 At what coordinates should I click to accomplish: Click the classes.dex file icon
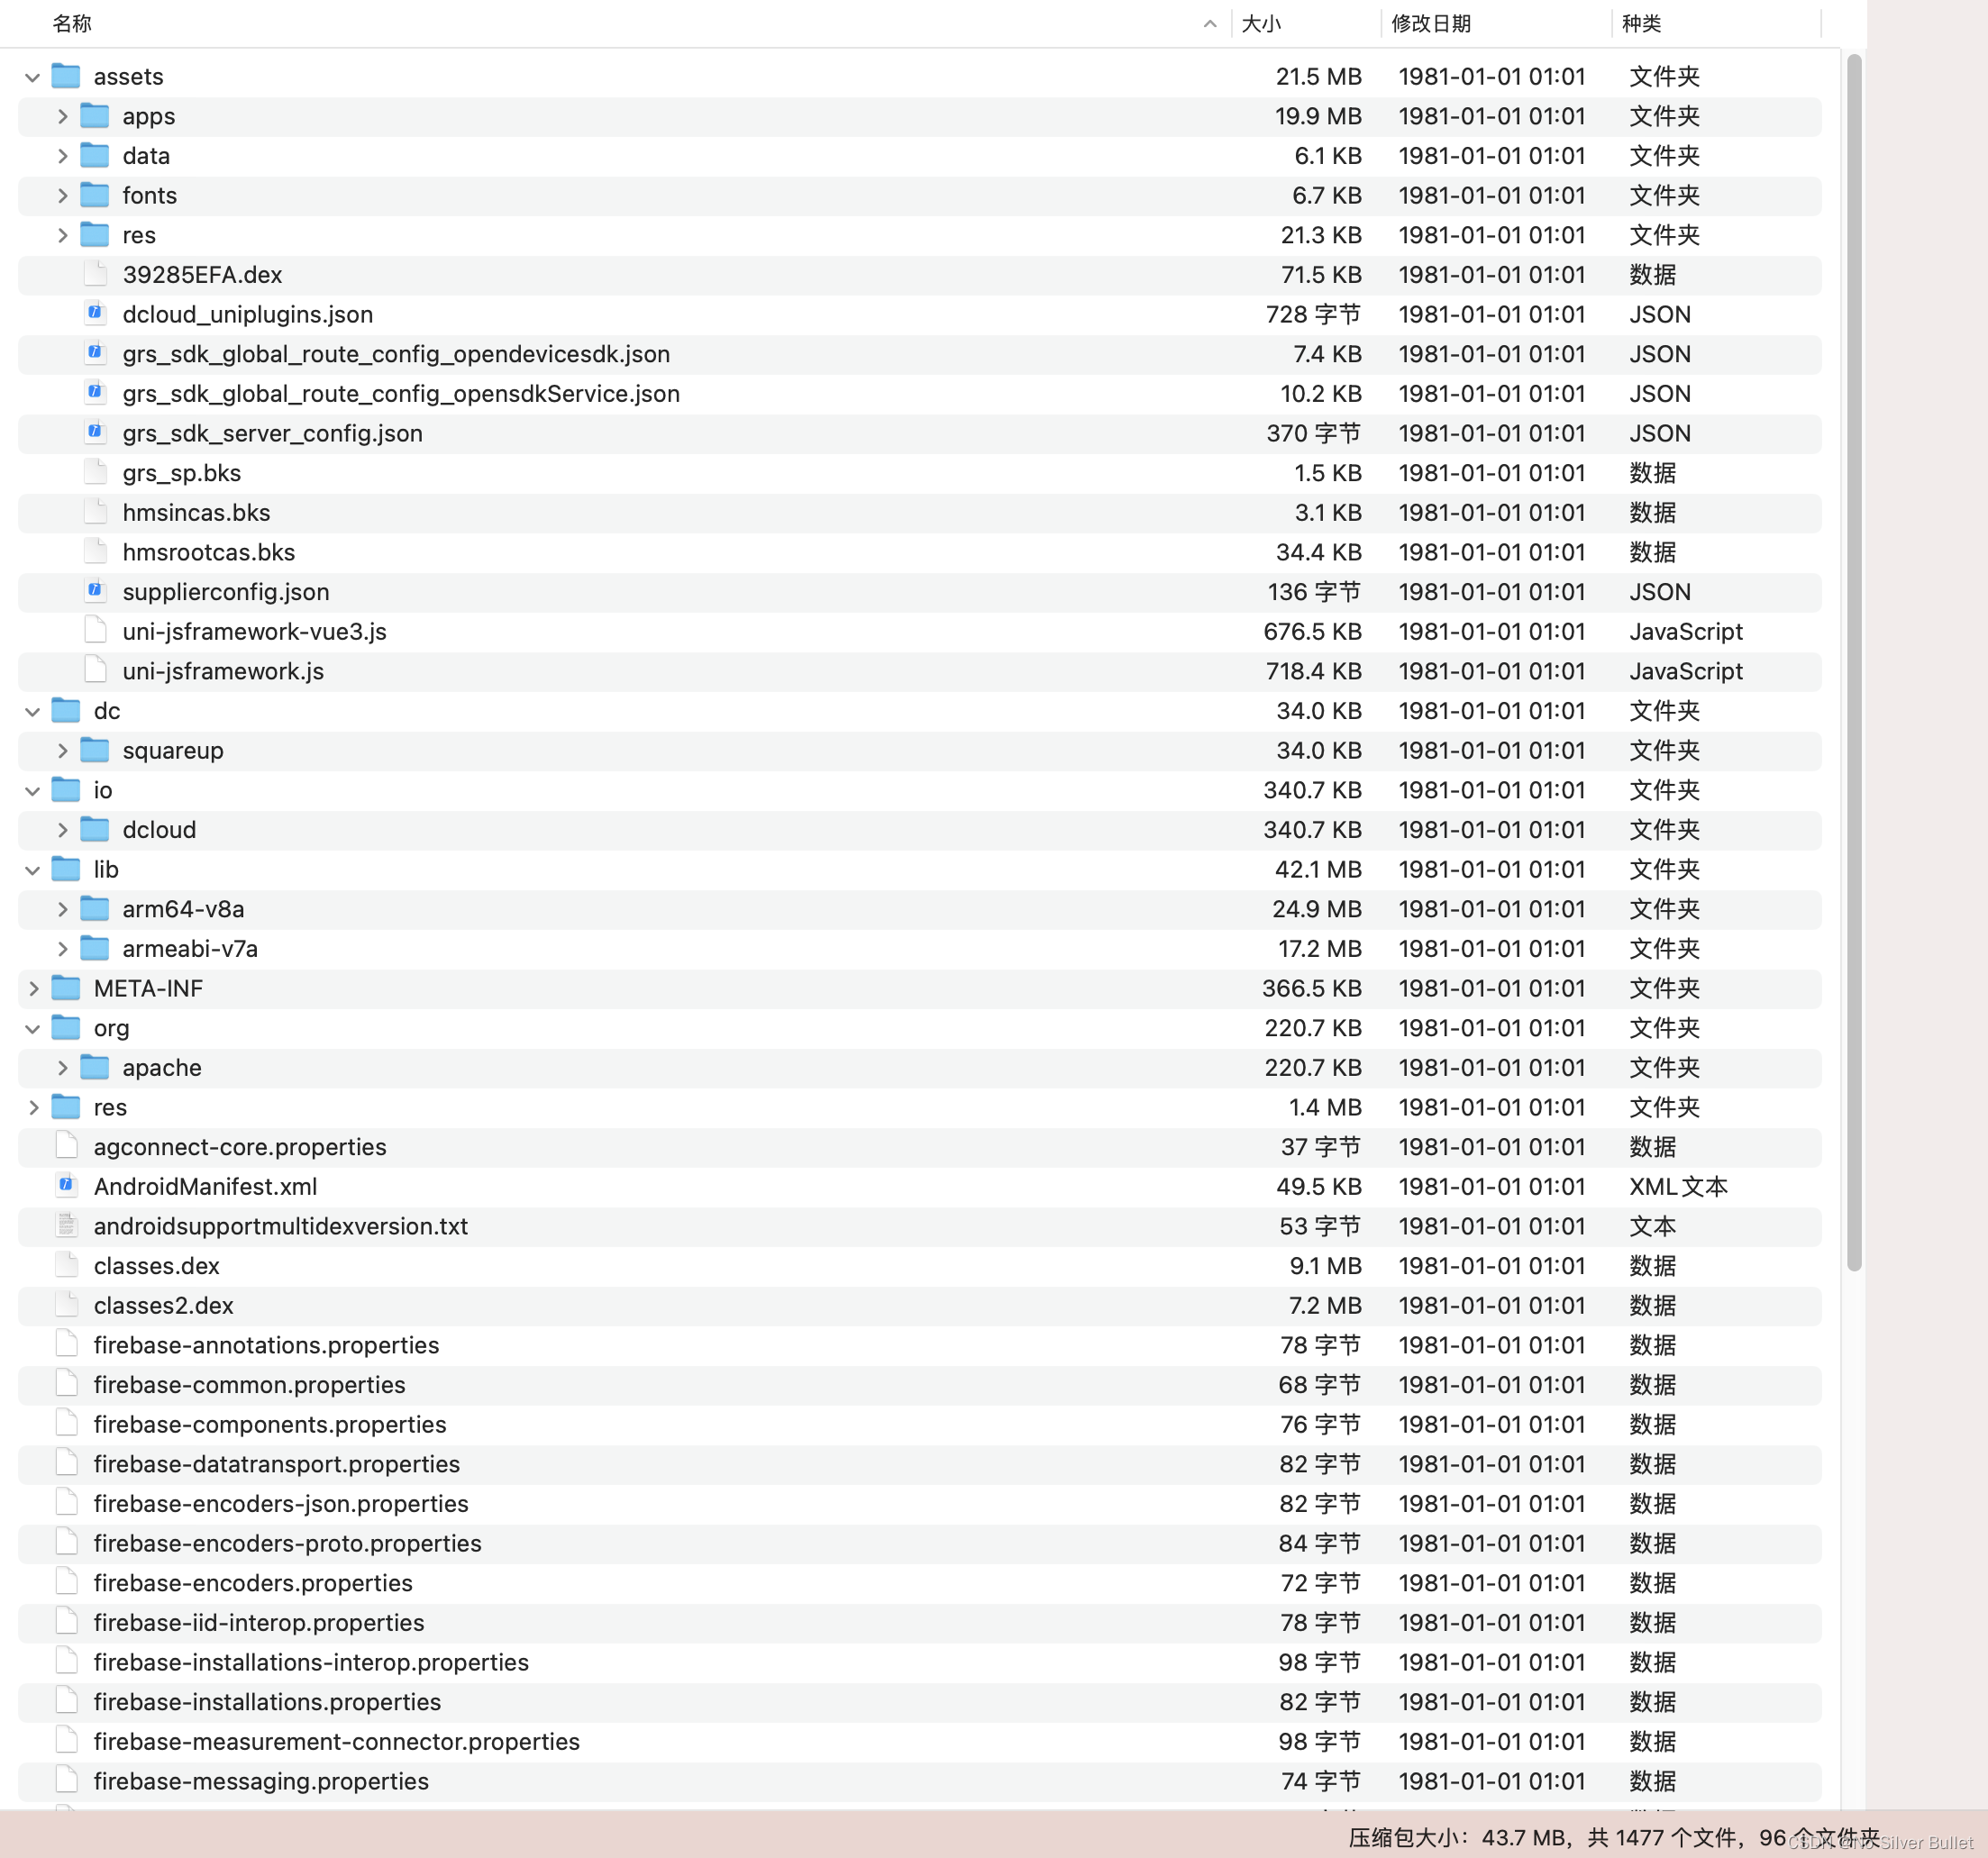tap(66, 1265)
